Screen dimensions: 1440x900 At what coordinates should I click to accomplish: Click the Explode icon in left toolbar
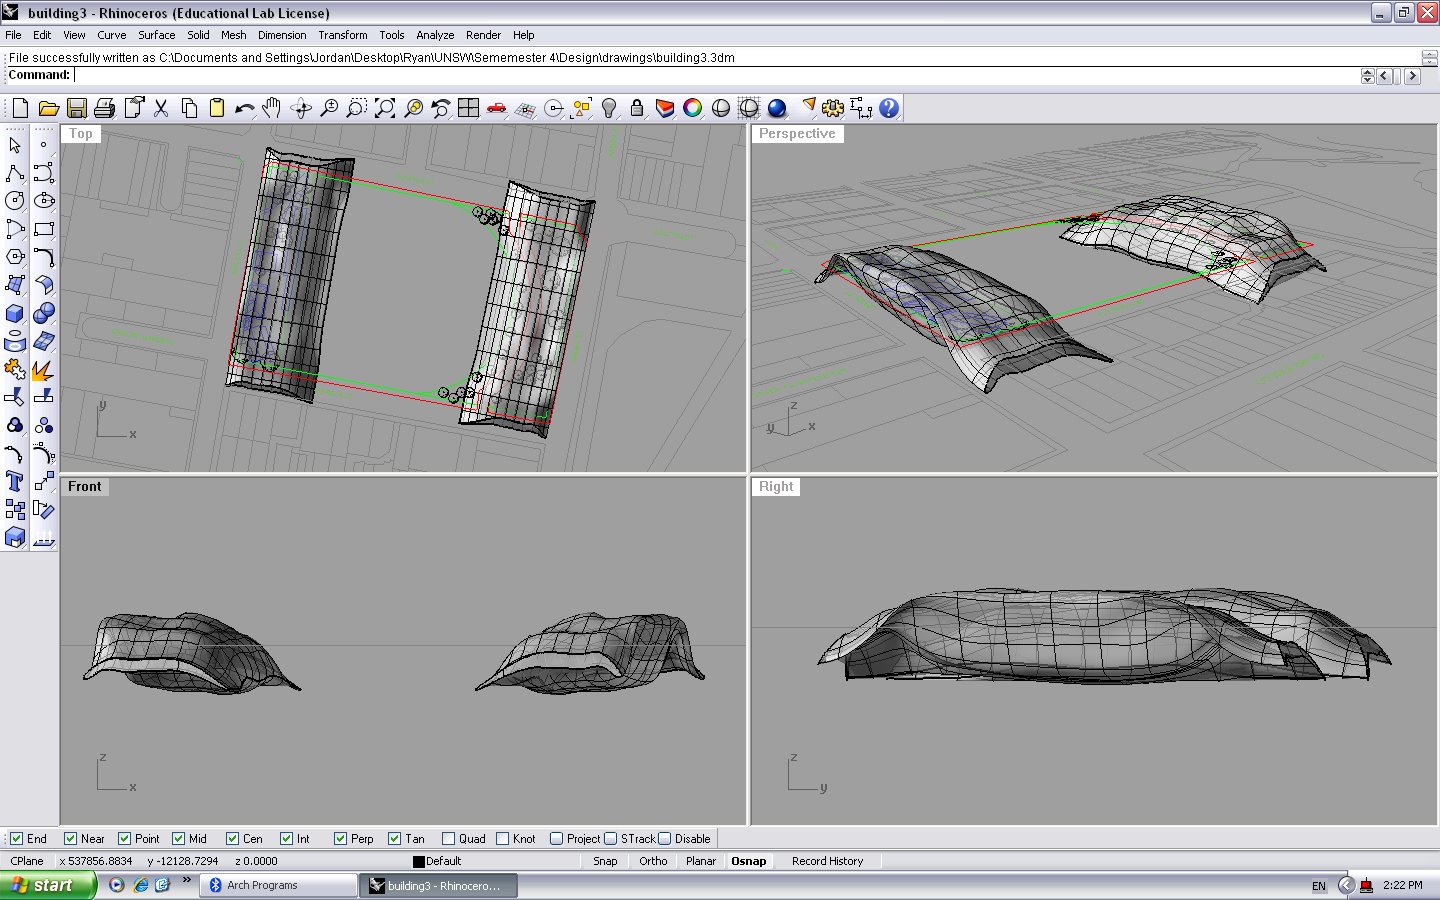pos(43,369)
